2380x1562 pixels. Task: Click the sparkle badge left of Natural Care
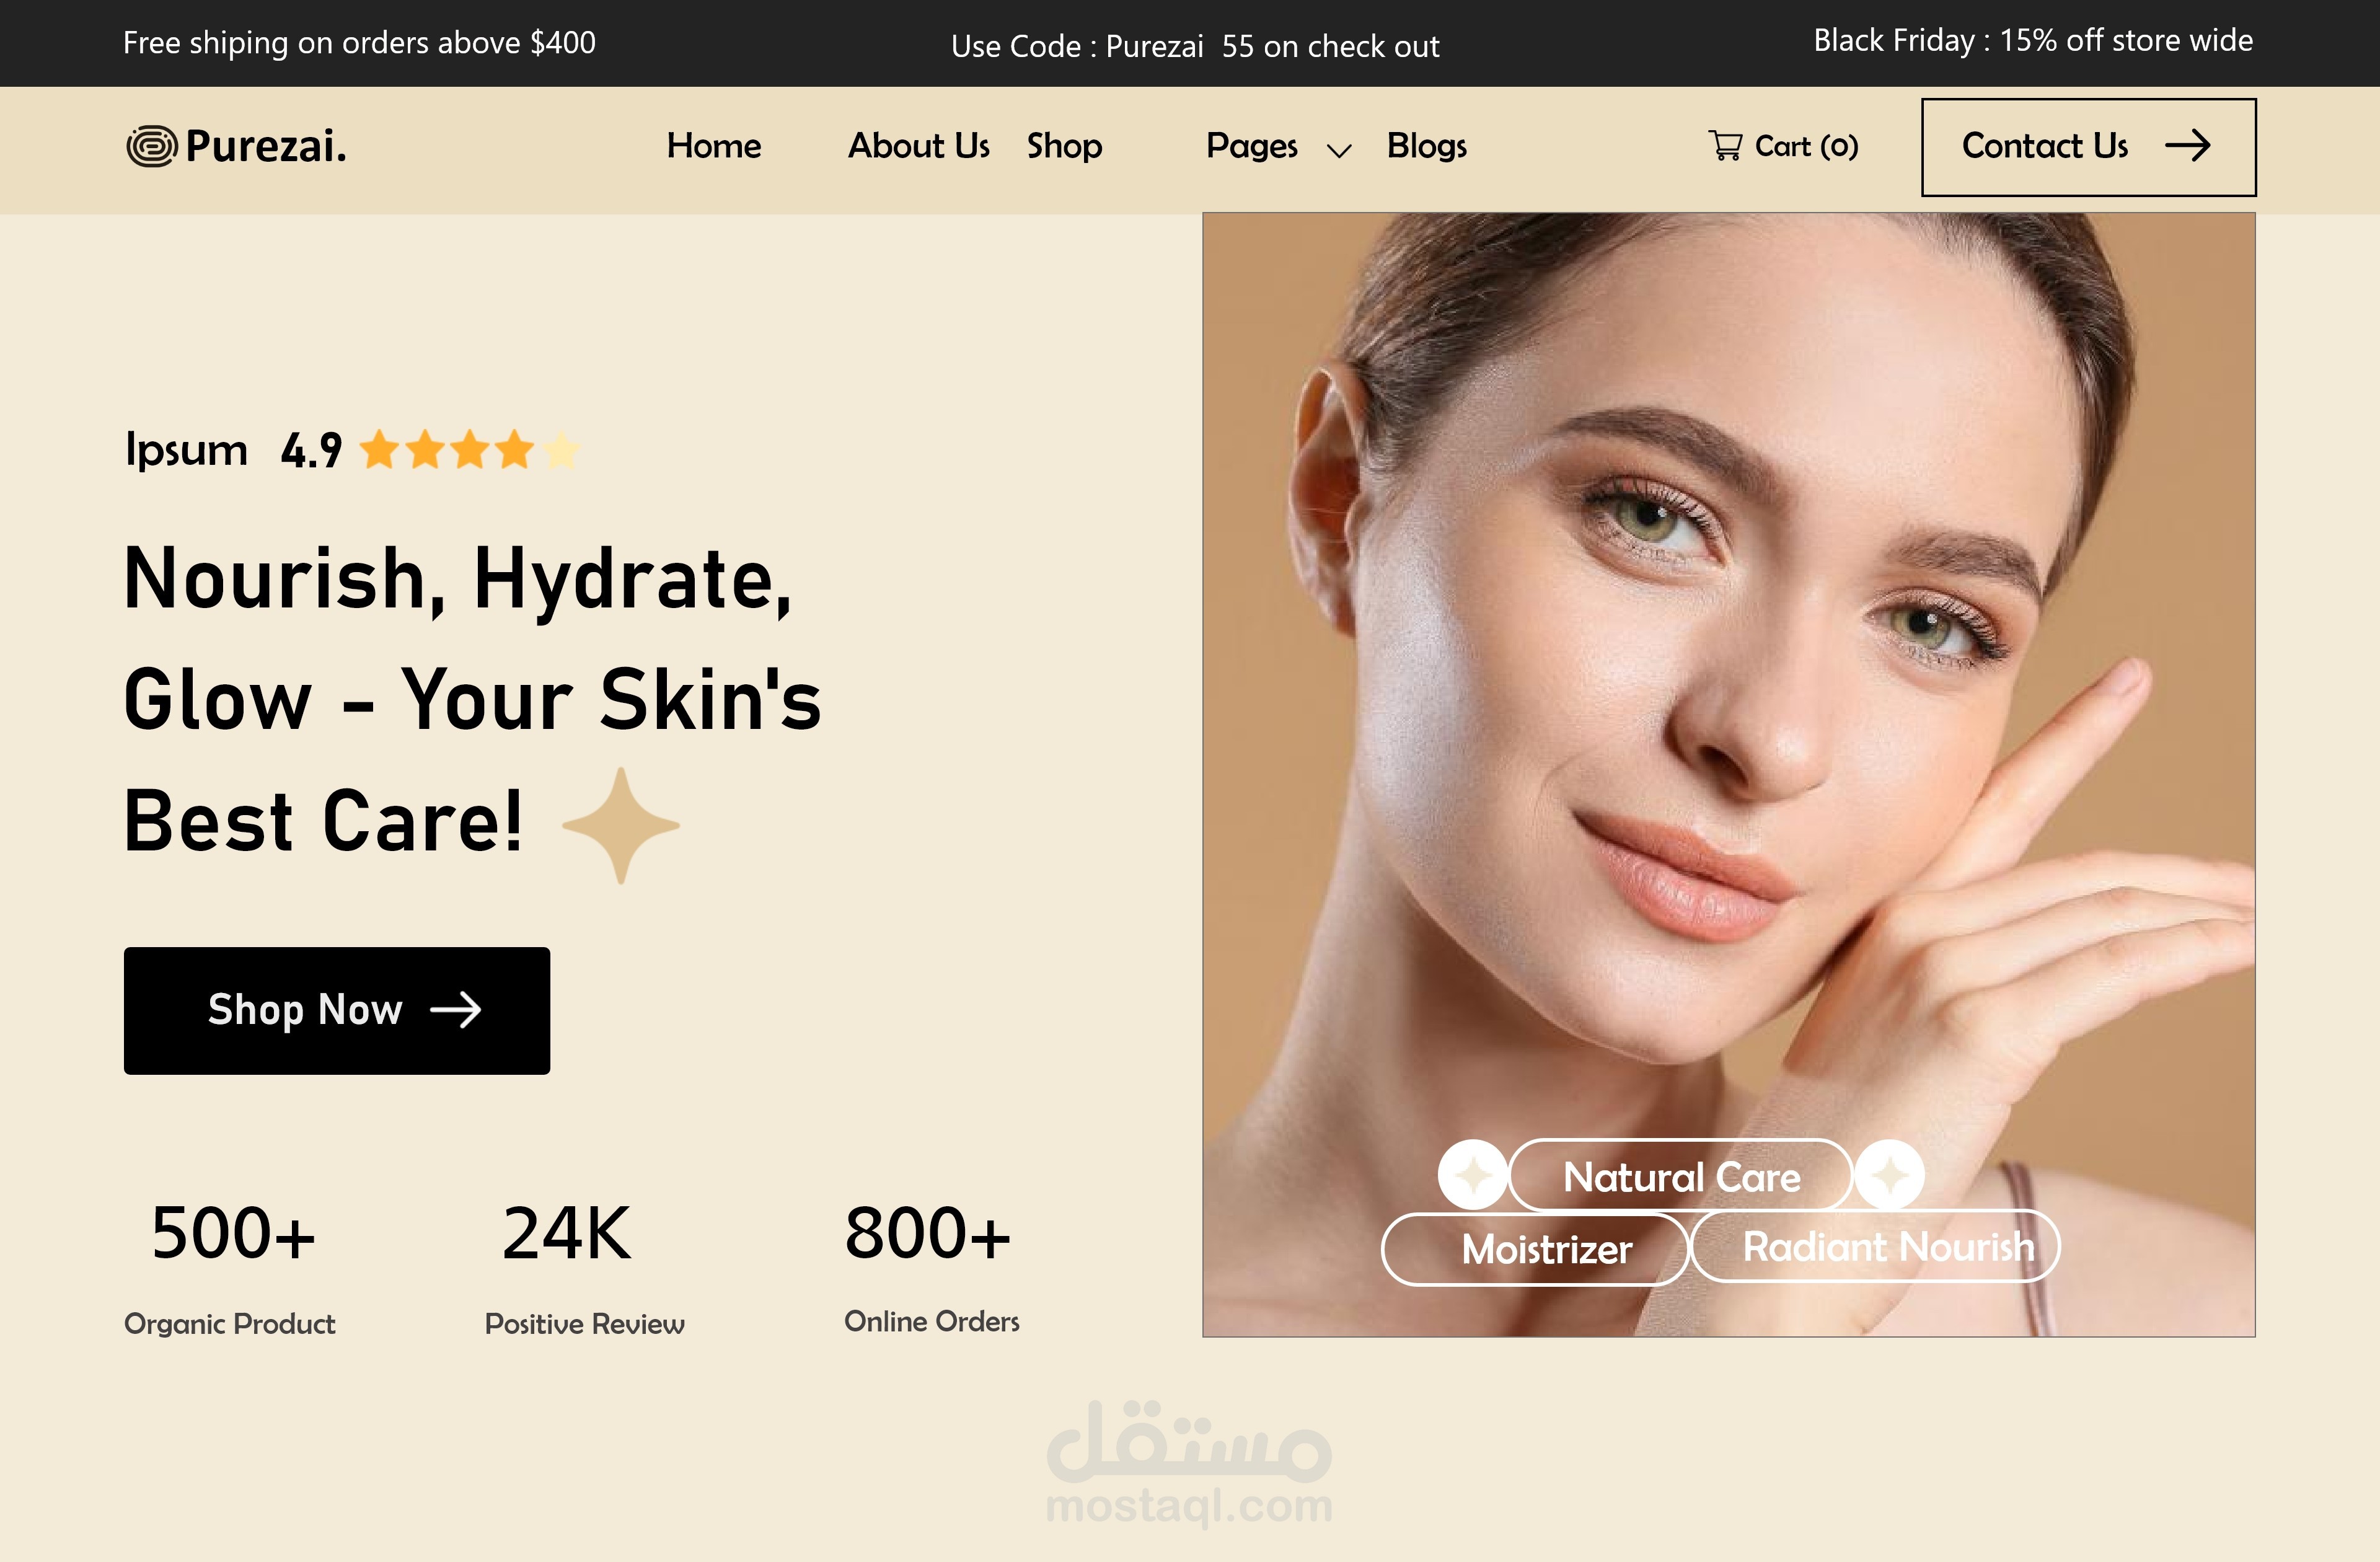click(1473, 1175)
